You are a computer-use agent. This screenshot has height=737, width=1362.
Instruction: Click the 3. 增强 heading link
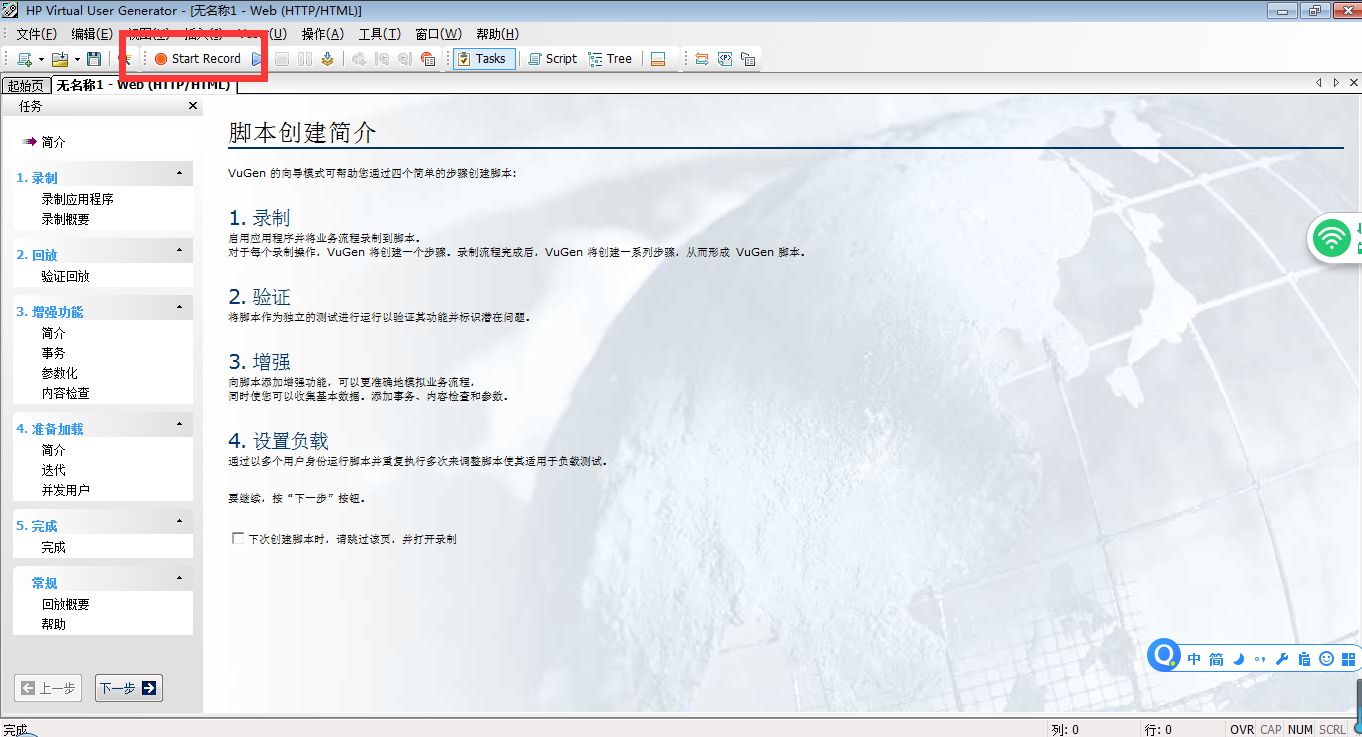(x=259, y=361)
